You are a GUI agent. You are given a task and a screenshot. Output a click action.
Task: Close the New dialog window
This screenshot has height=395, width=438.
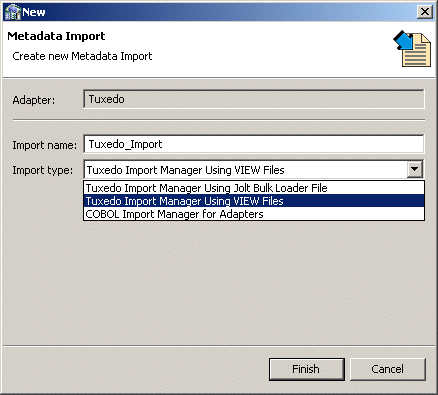pyautogui.click(x=425, y=12)
